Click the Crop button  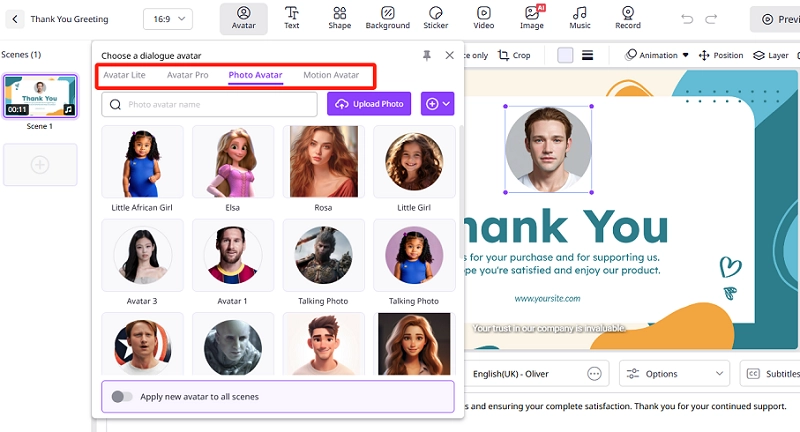[514, 55]
